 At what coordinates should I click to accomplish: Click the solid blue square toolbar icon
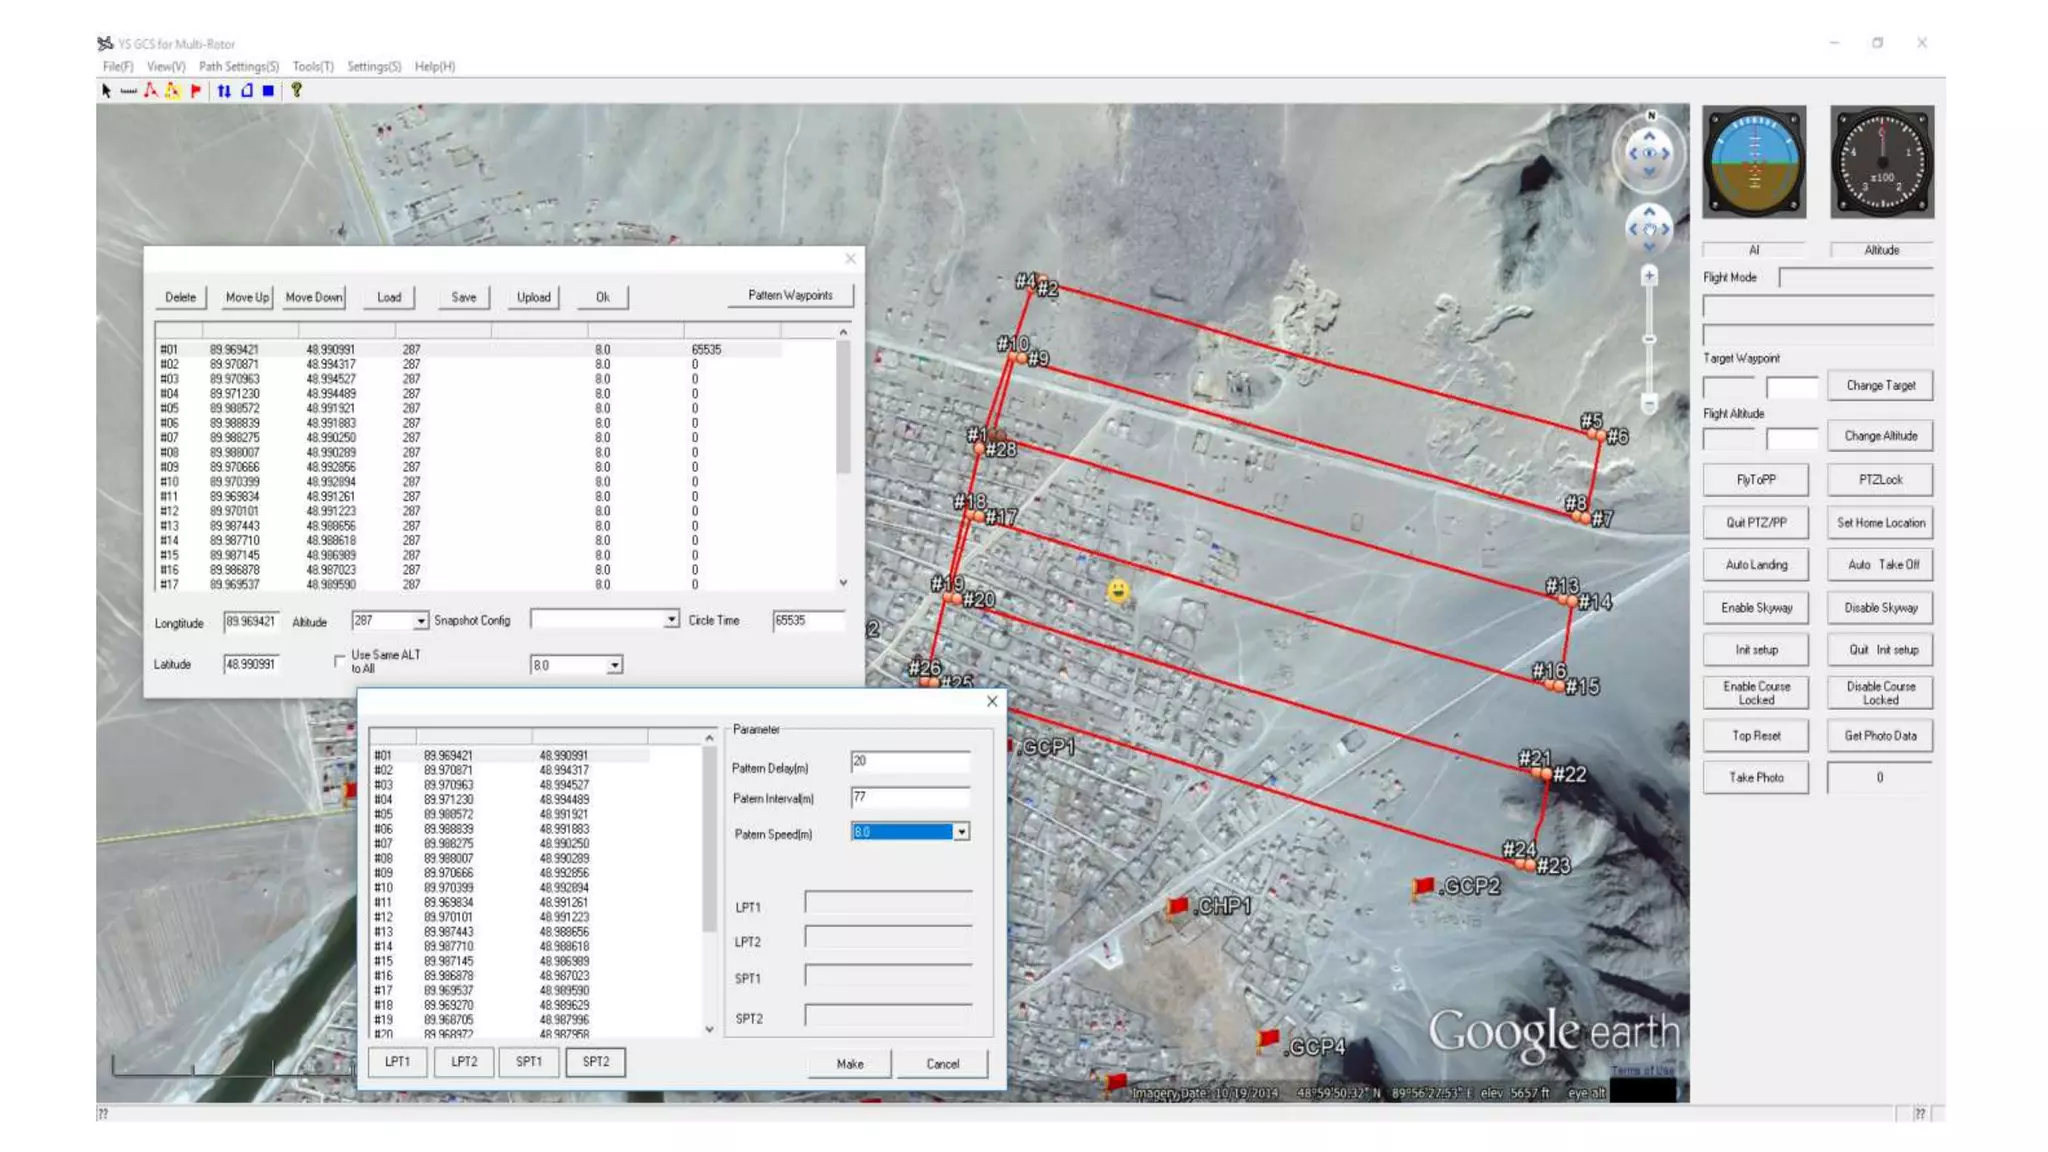click(268, 91)
